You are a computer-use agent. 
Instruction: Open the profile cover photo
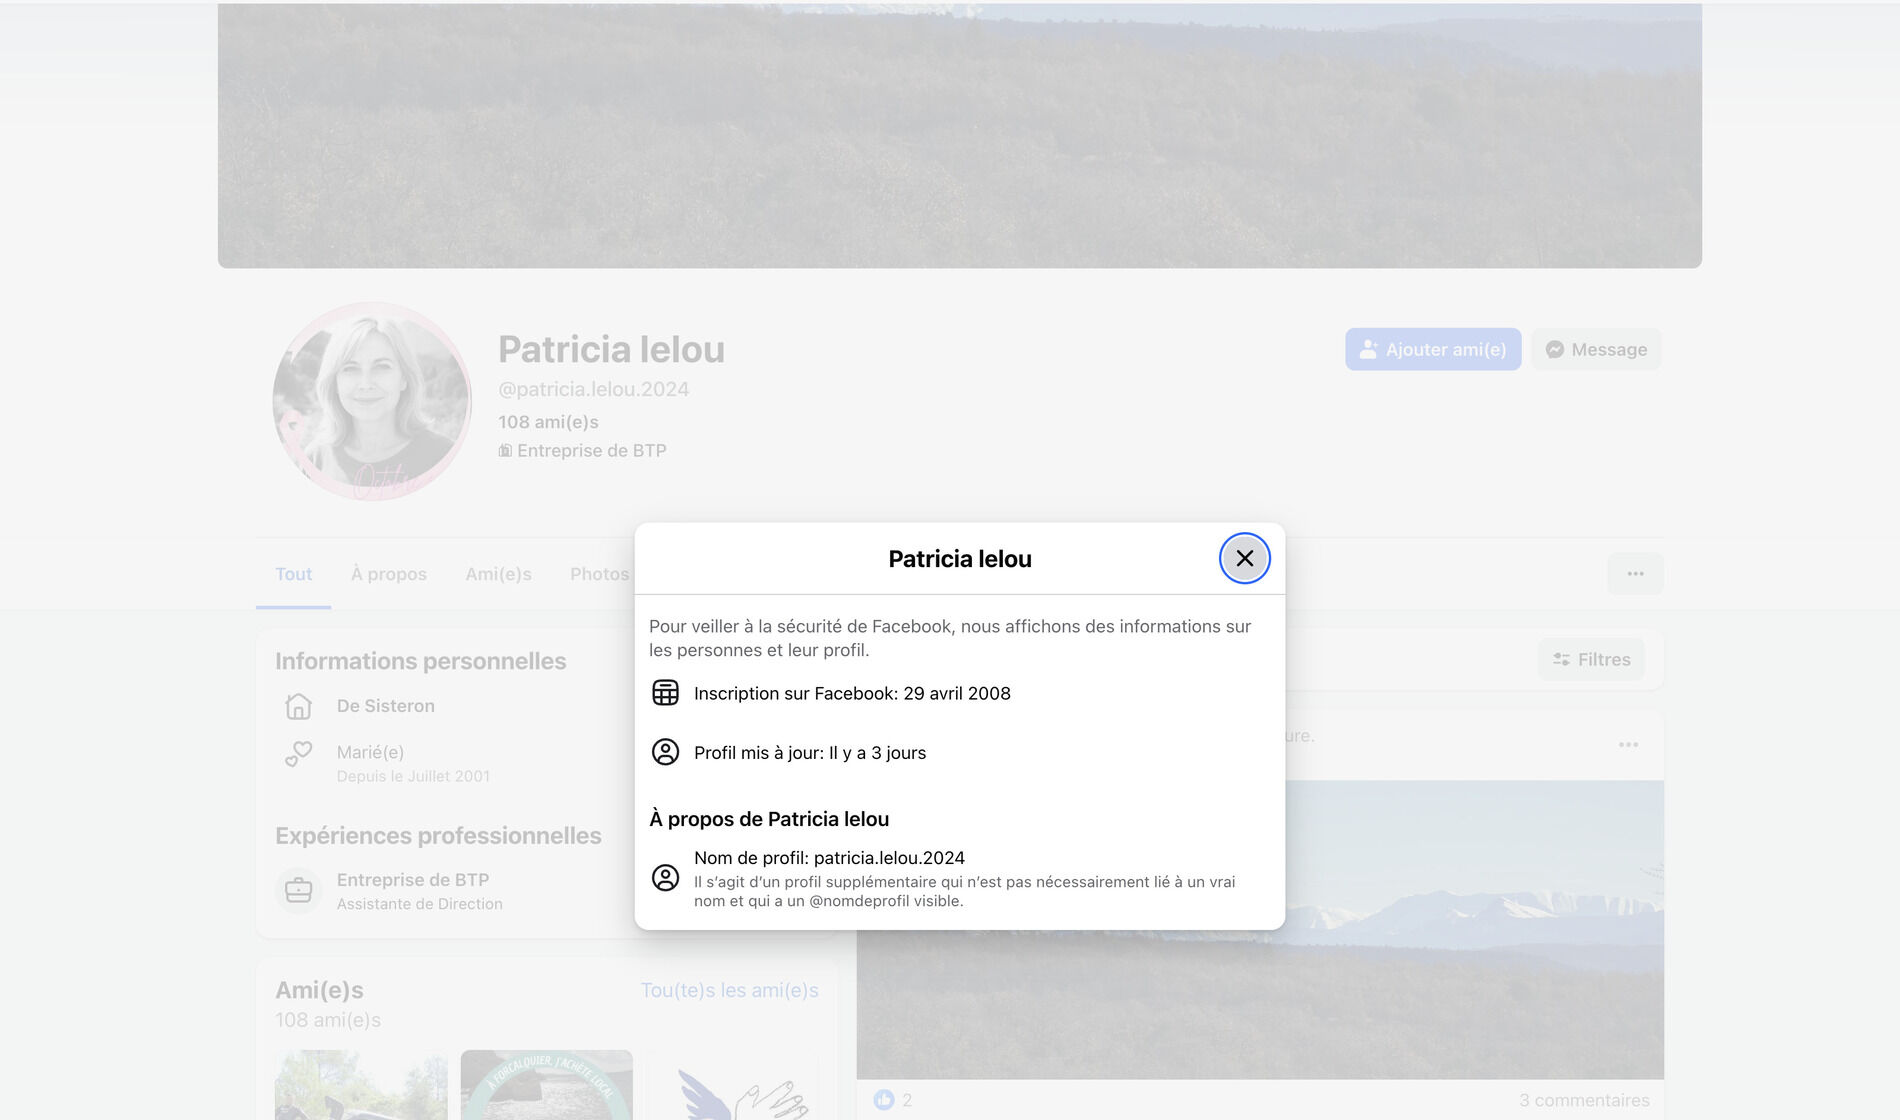click(960, 135)
